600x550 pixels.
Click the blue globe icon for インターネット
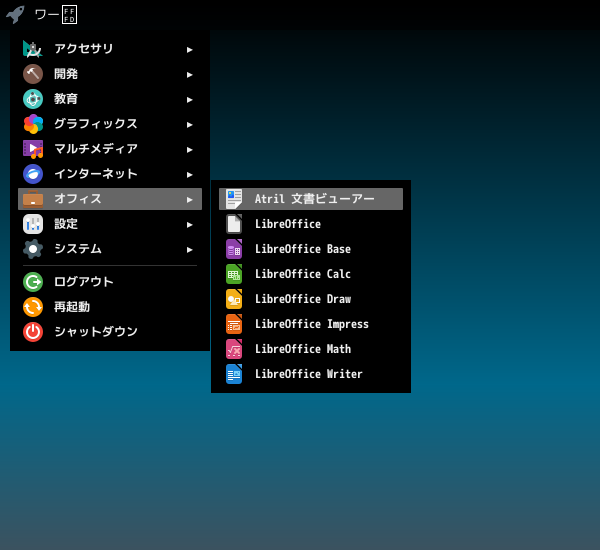pos(33,174)
